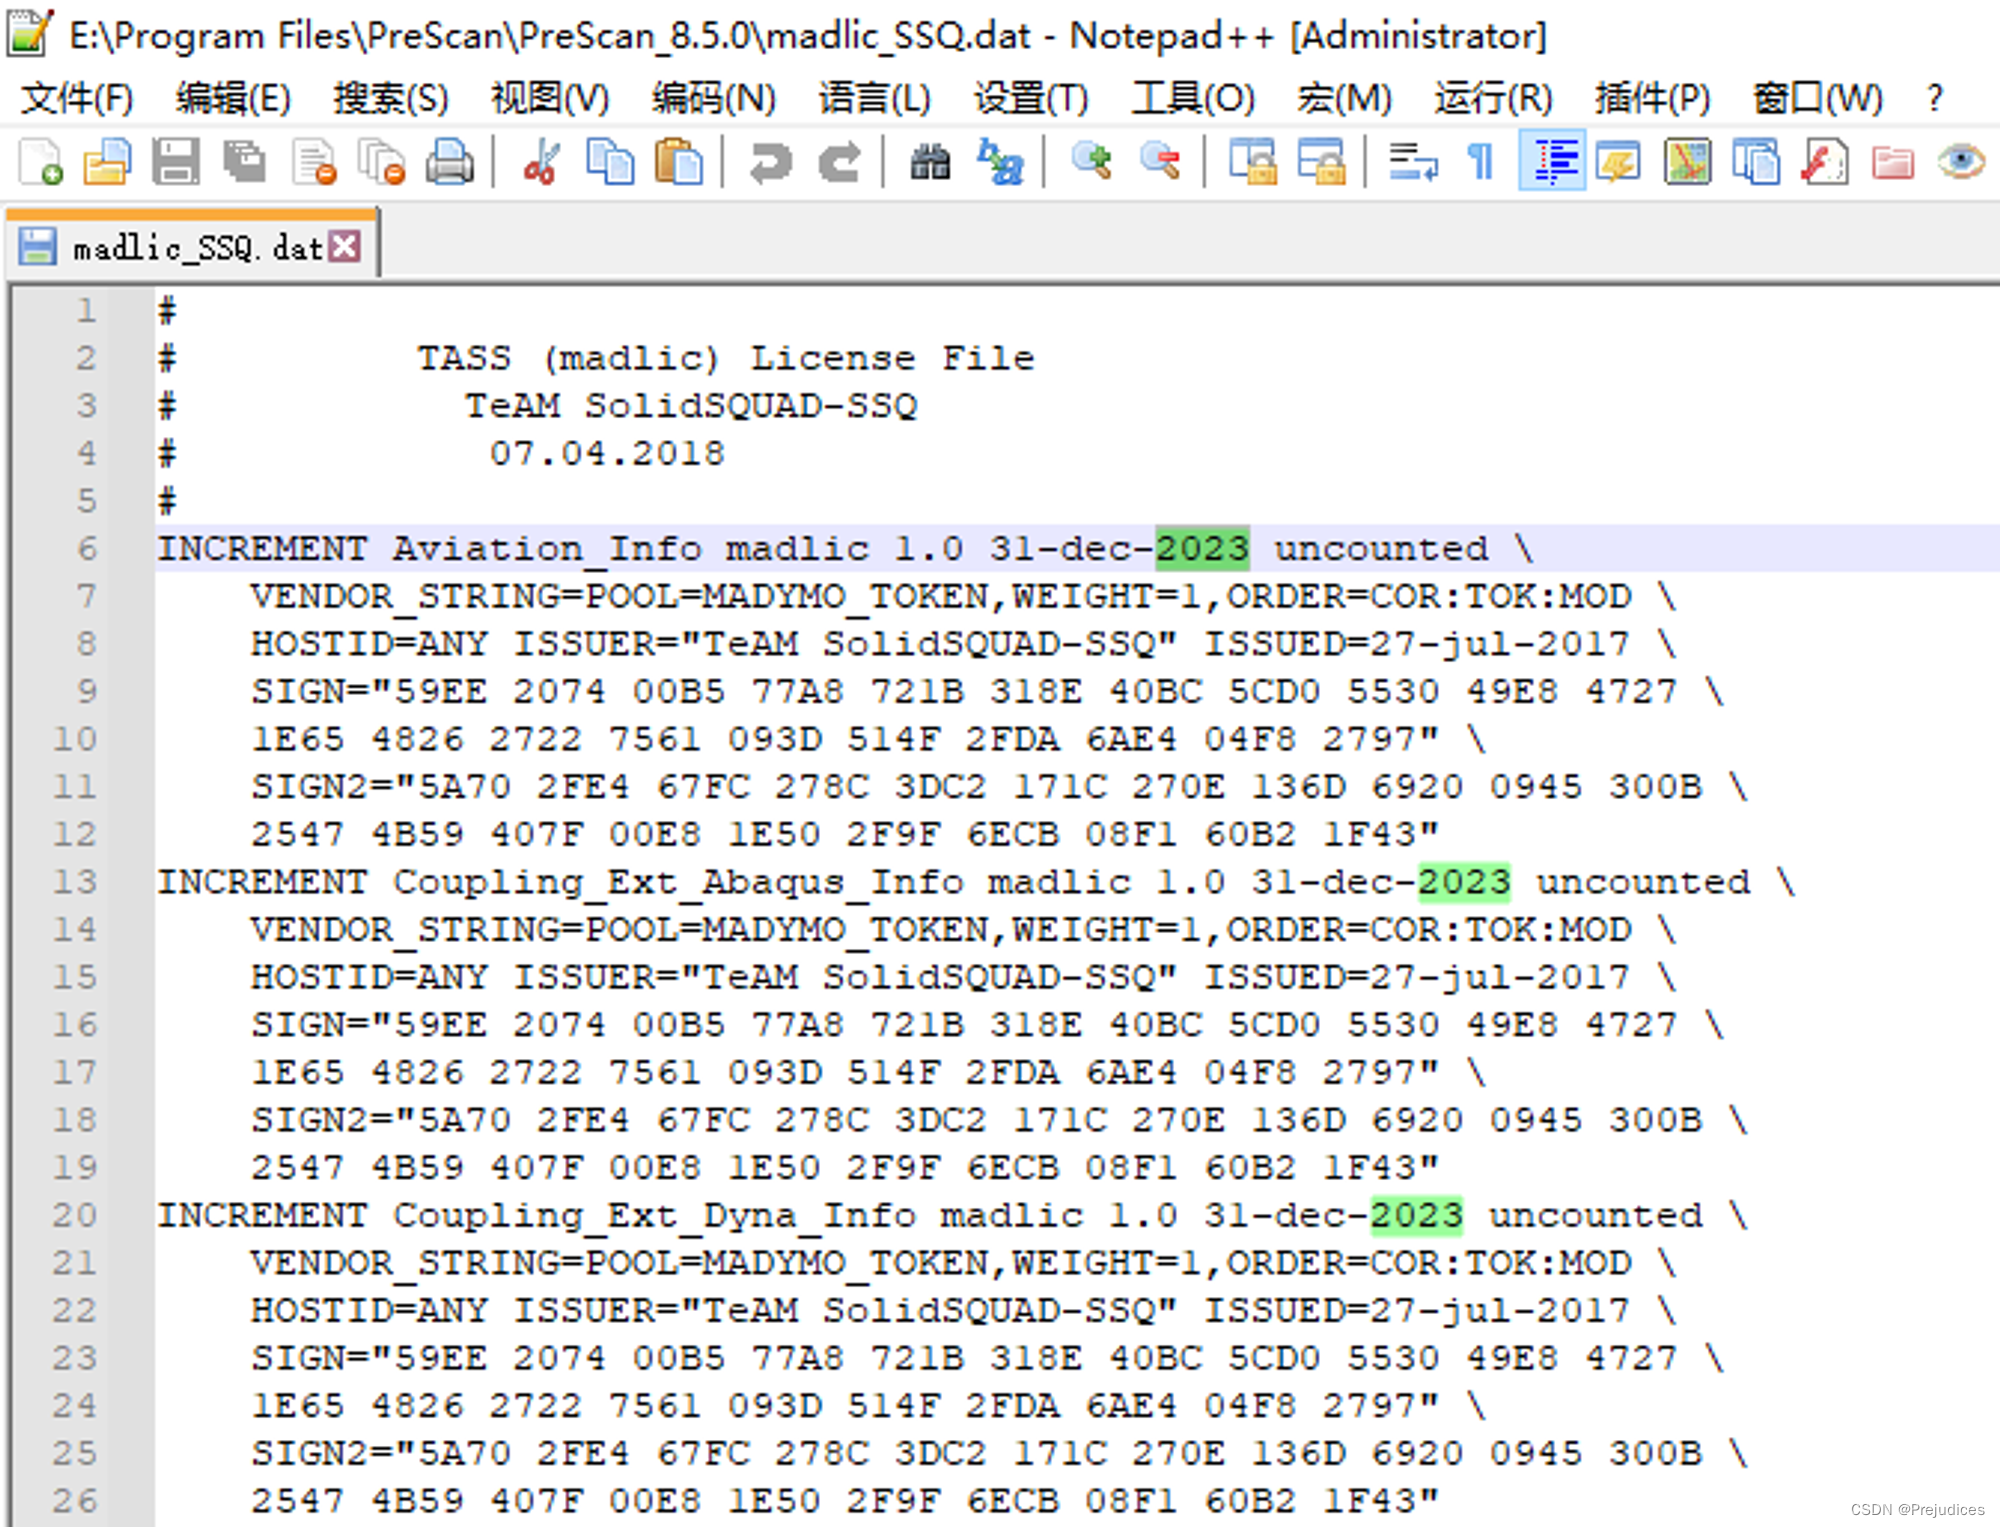Viewport: 2000px width, 1527px height.
Task: Click the Copy toolbar icon
Action: pos(610,162)
